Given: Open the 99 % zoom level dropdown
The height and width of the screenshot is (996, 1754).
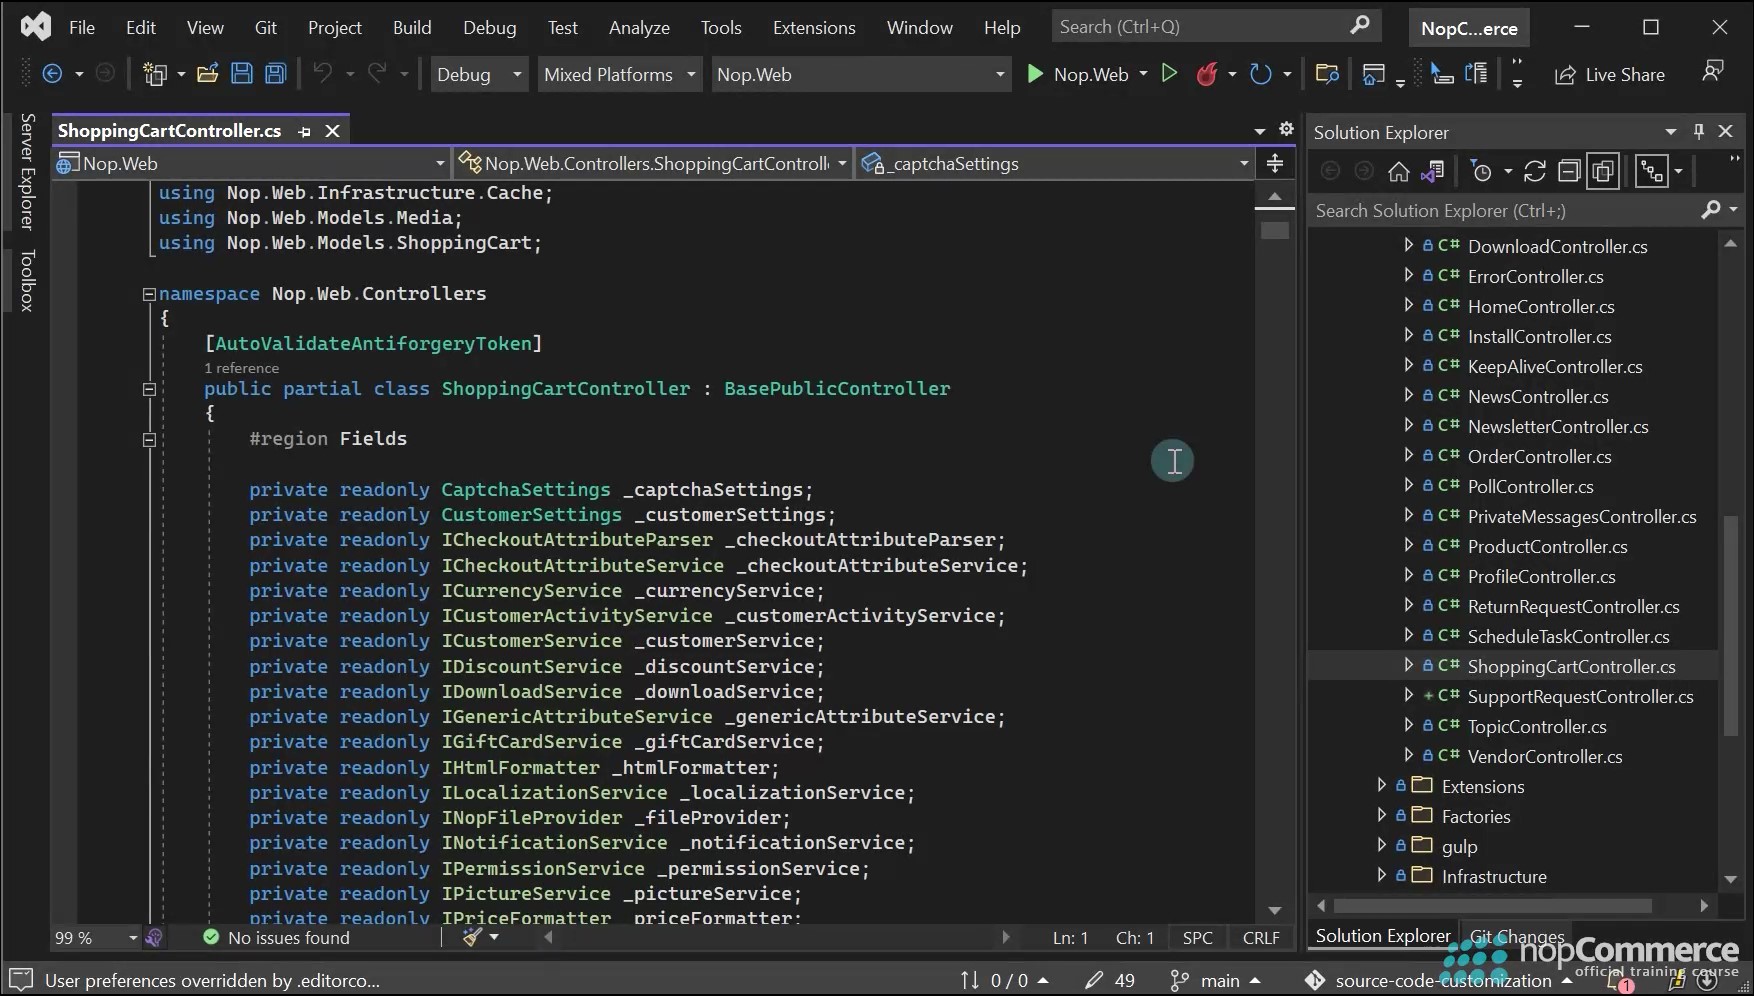Looking at the screenshot, I should [96, 937].
